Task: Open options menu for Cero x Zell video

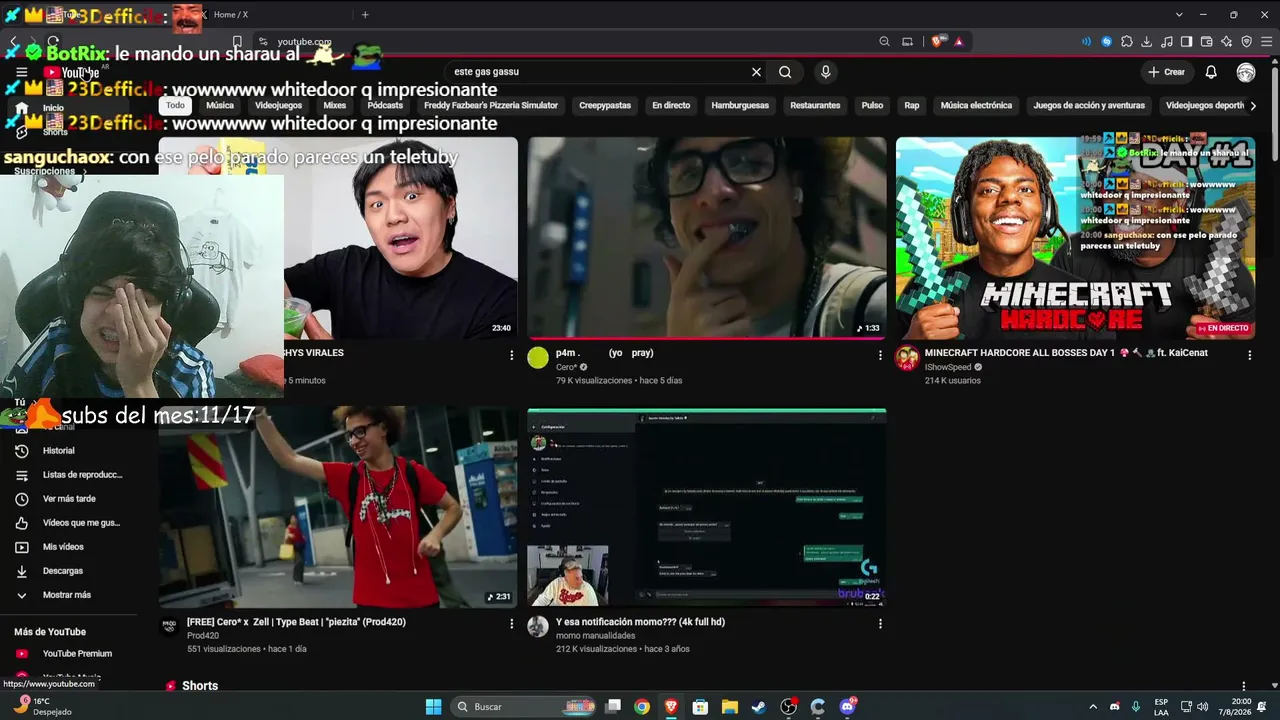Action: tap(511, 624)
